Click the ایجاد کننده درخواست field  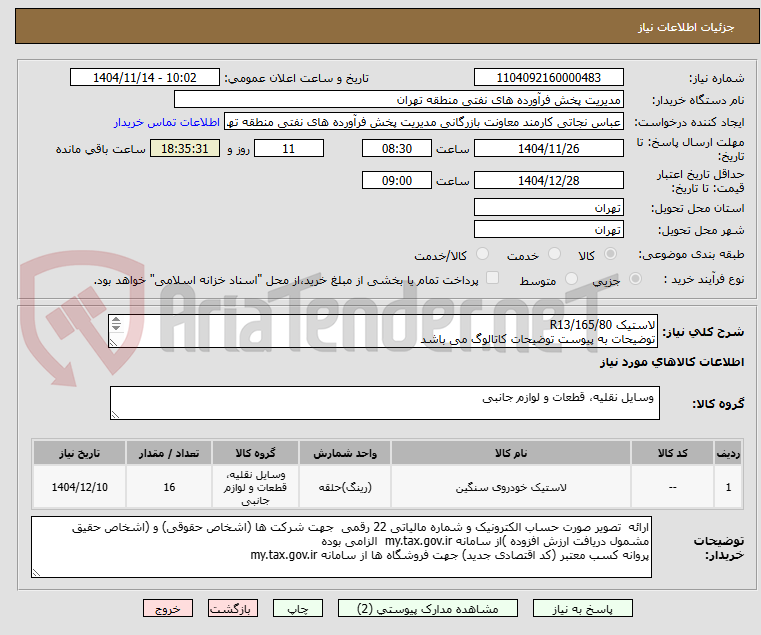(424, 122)
